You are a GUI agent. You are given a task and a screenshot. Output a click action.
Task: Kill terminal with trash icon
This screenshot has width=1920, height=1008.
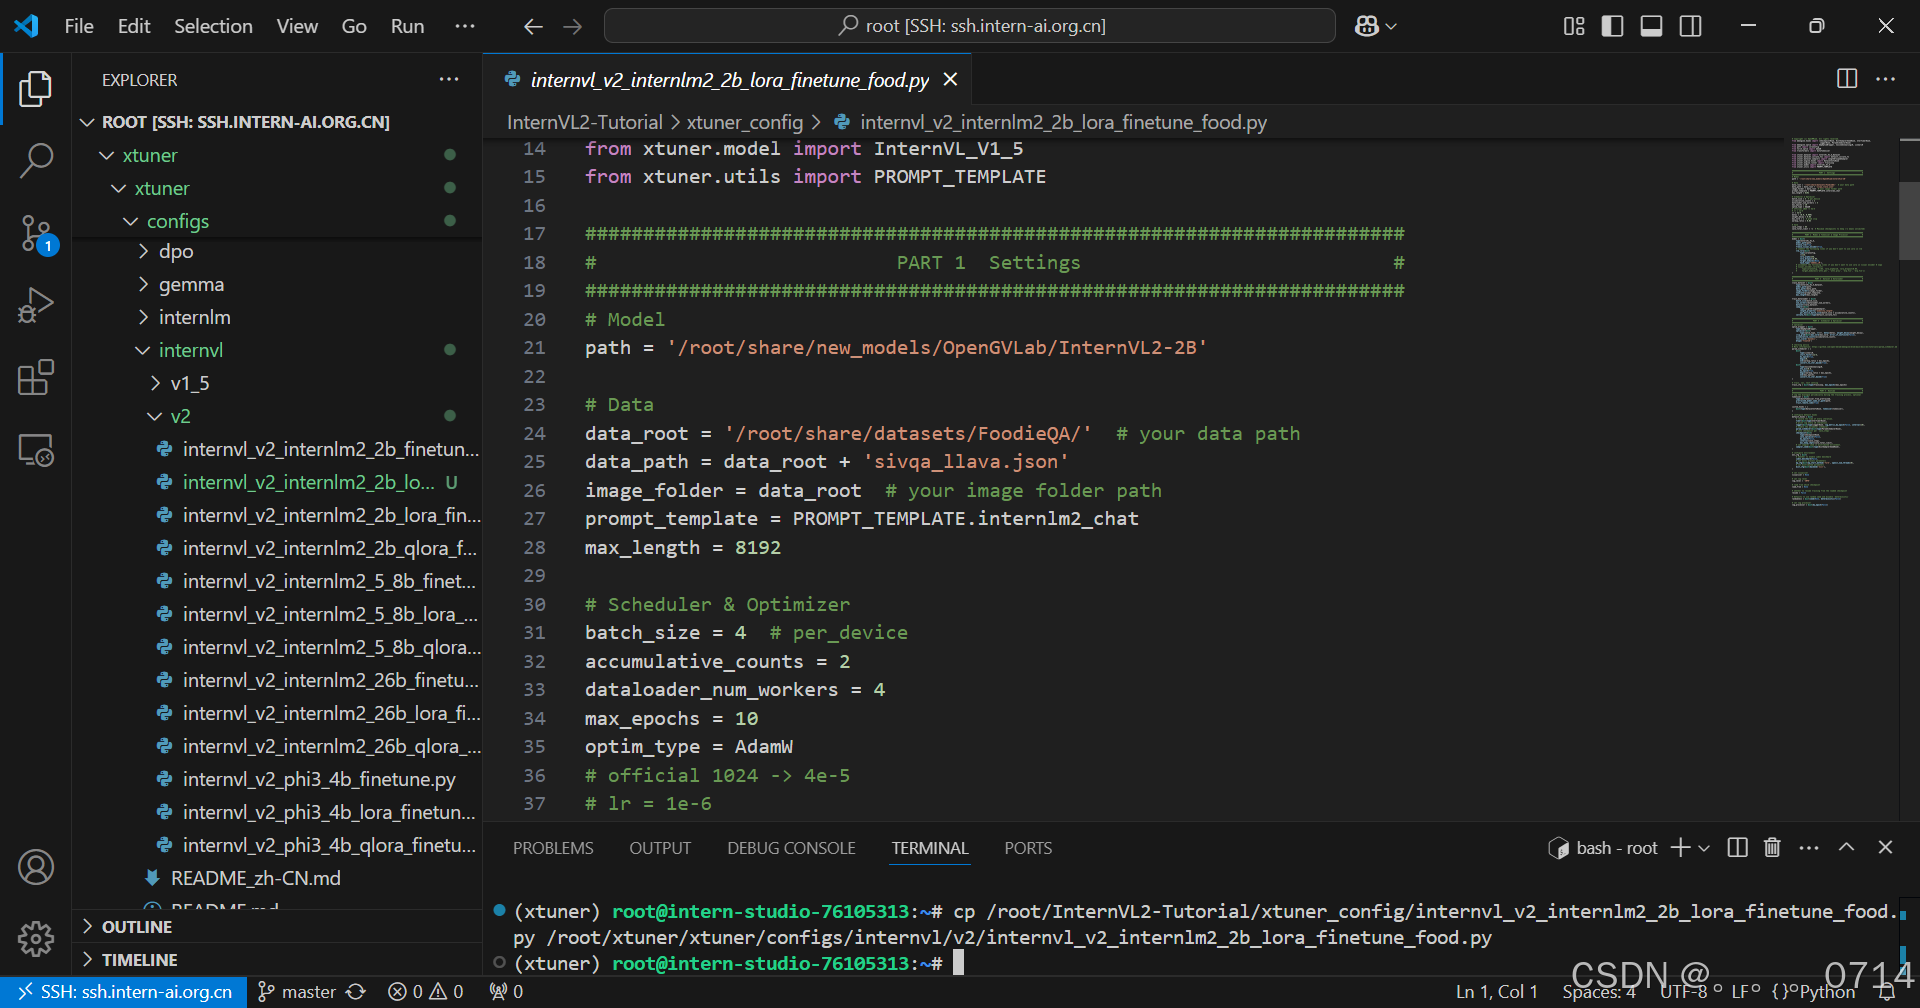pyautogui.click(x=1772, y=848)
